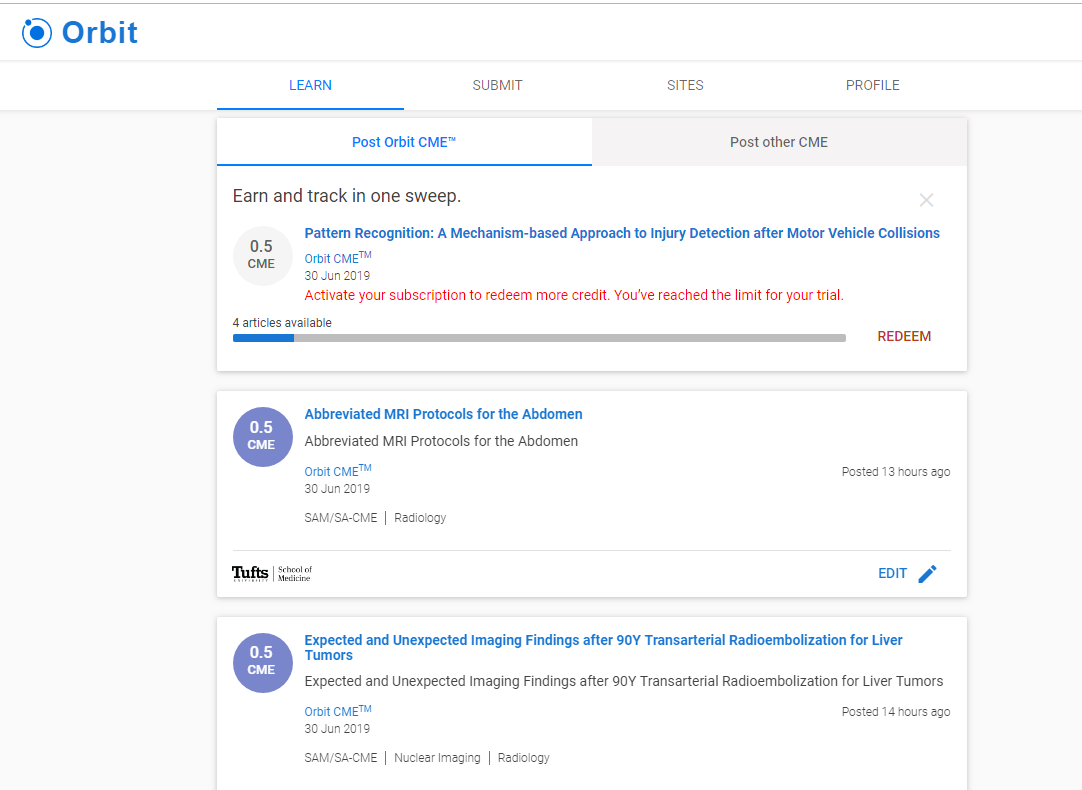1082x790 pixels.
Task: Click the articles available progress bar
Action: (539, 338)
